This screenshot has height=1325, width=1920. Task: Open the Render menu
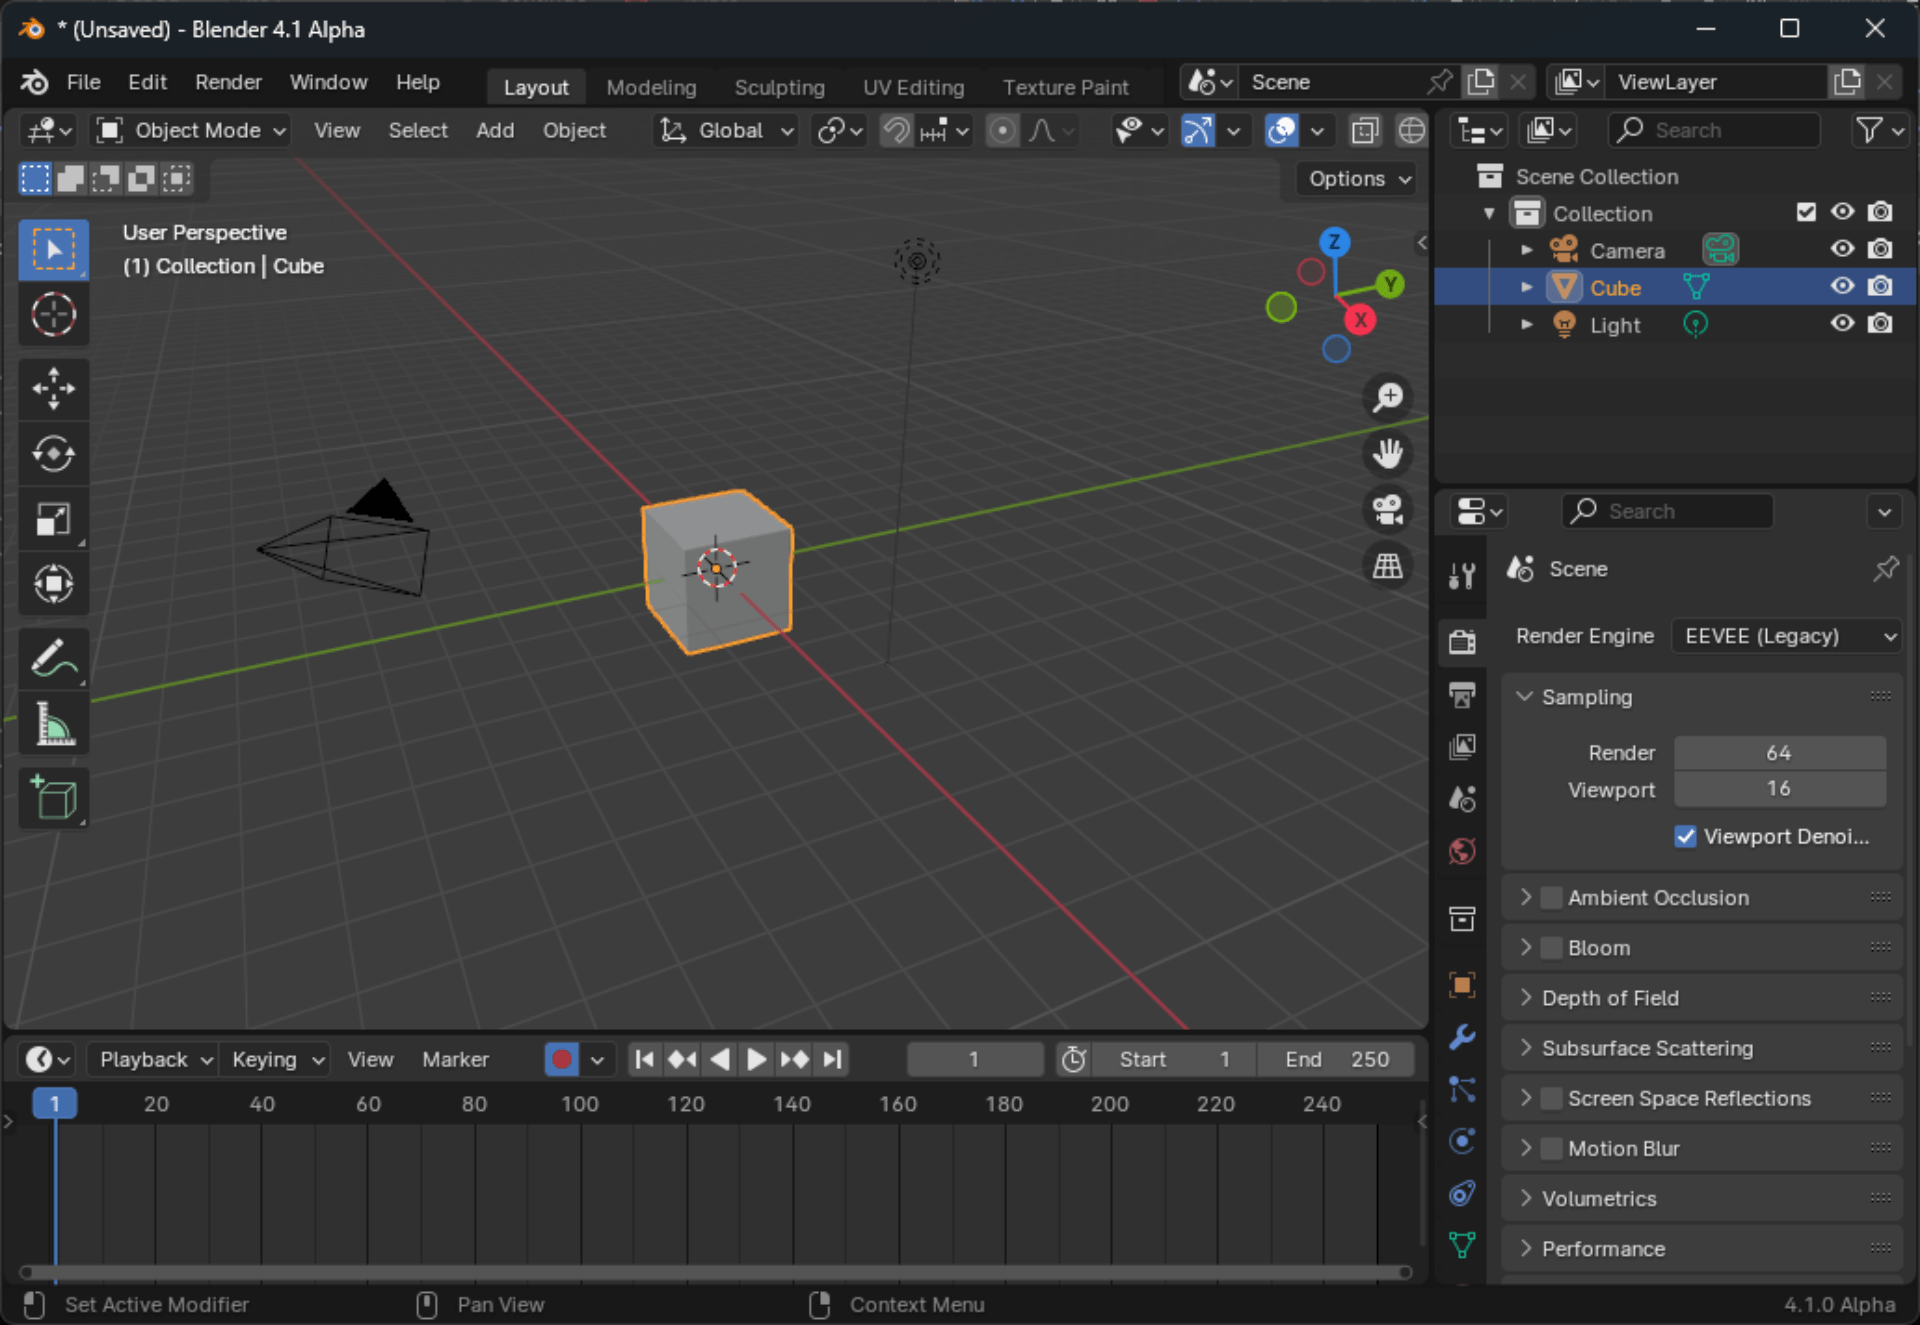228,82
